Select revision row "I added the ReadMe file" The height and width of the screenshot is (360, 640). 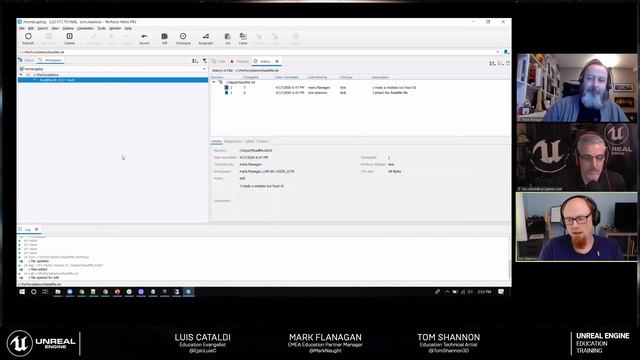pos(361,93)
